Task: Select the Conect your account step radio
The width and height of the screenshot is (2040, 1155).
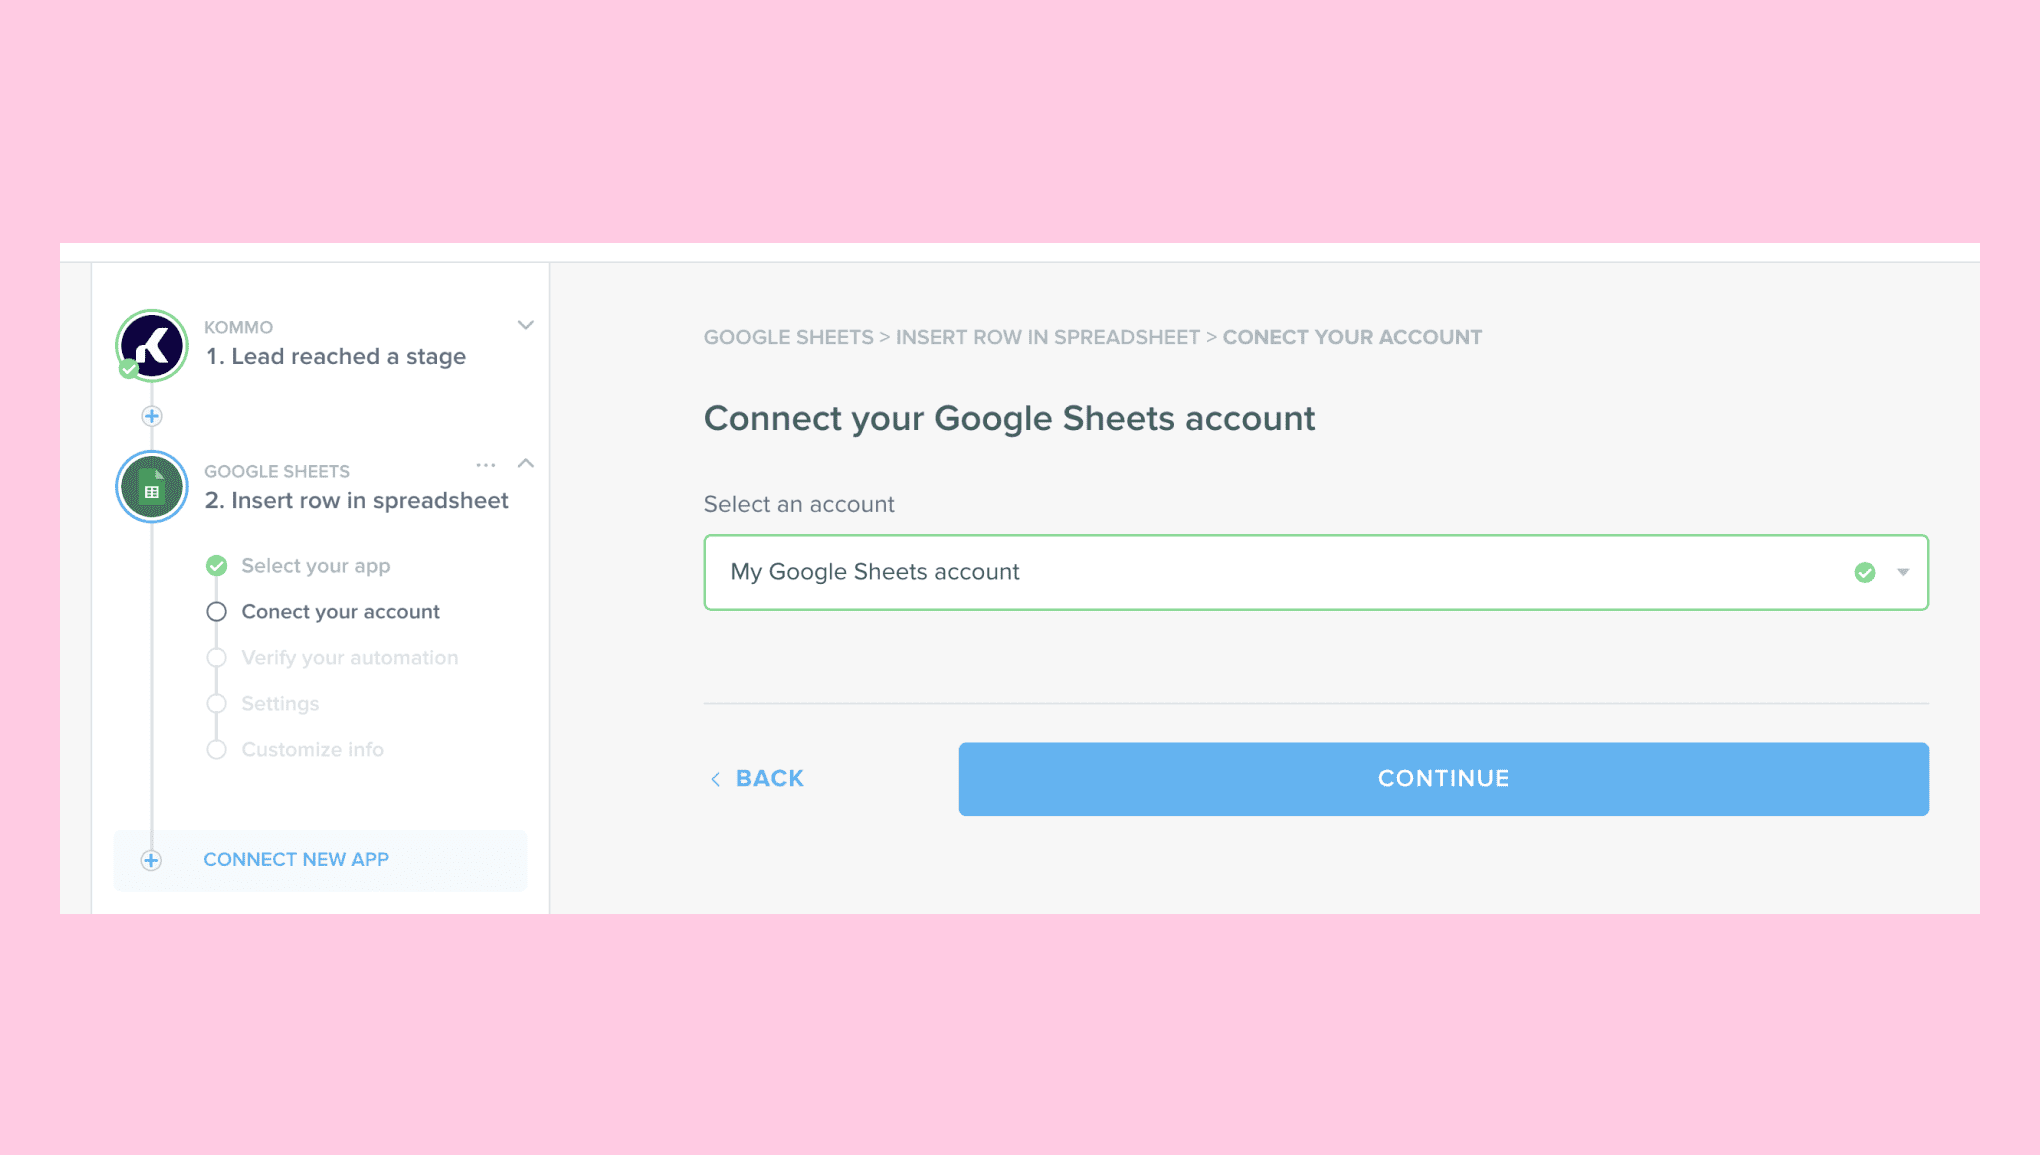Action: pyautogui.click(x=216, y=612)
